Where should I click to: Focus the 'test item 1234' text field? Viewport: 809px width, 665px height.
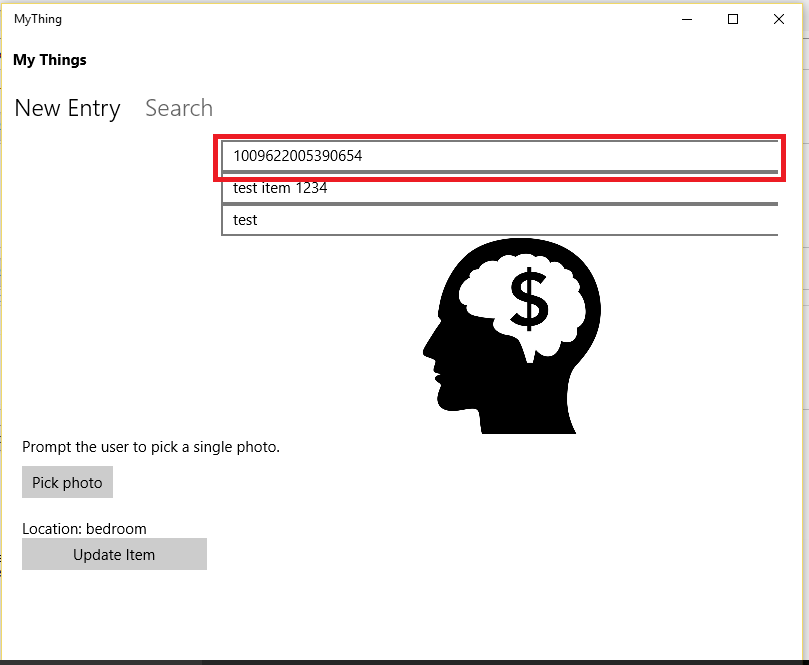pyautogui.click(x=499, y=188)
